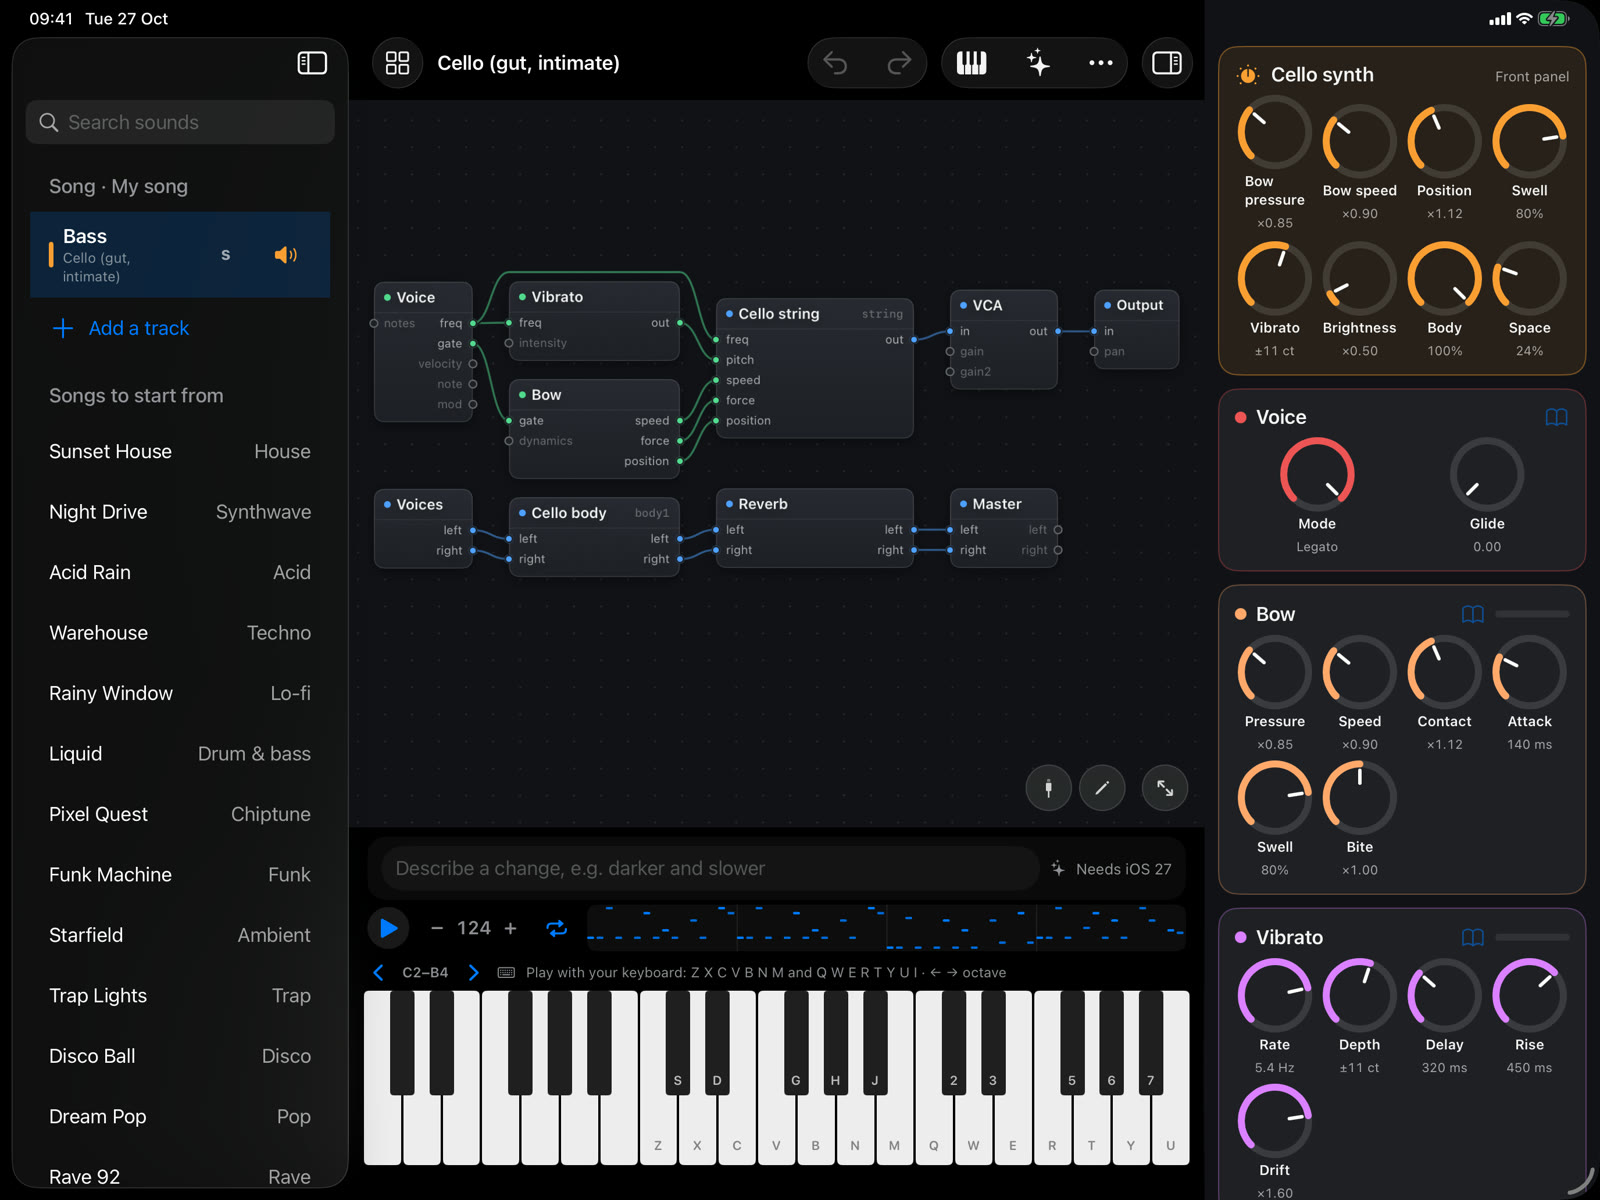Mute the Bass track speaker
This screenshot has height=1200, width=1600.
click(286, 255)
